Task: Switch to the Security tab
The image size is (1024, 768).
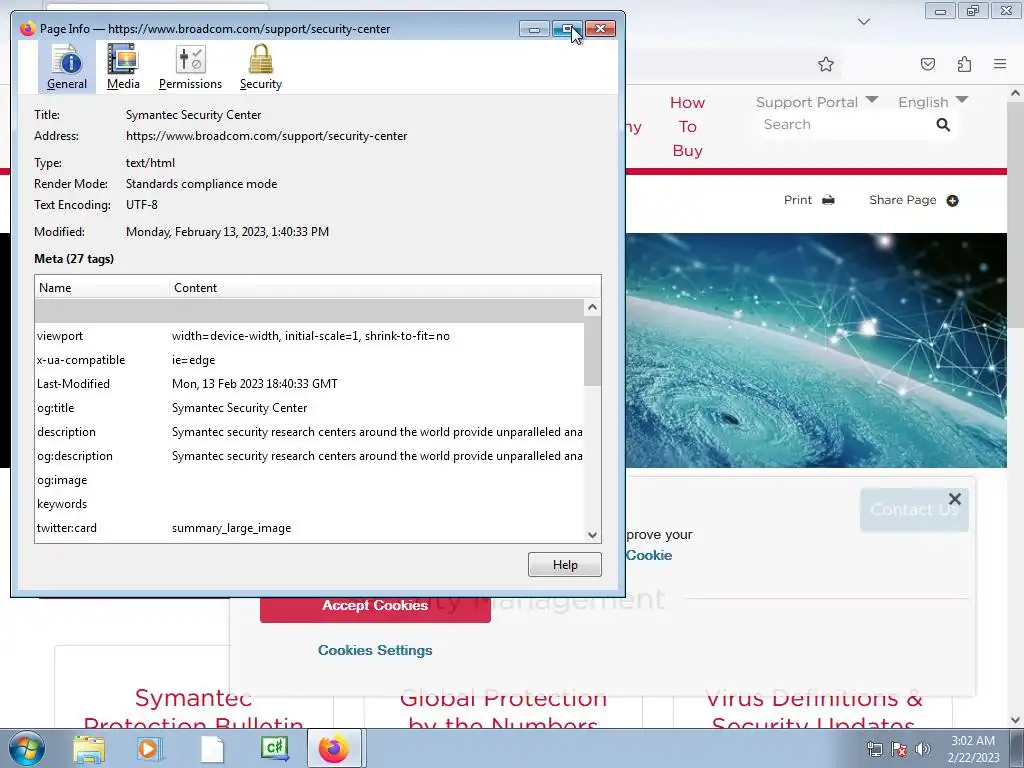Action: click(x=261, y=67)
